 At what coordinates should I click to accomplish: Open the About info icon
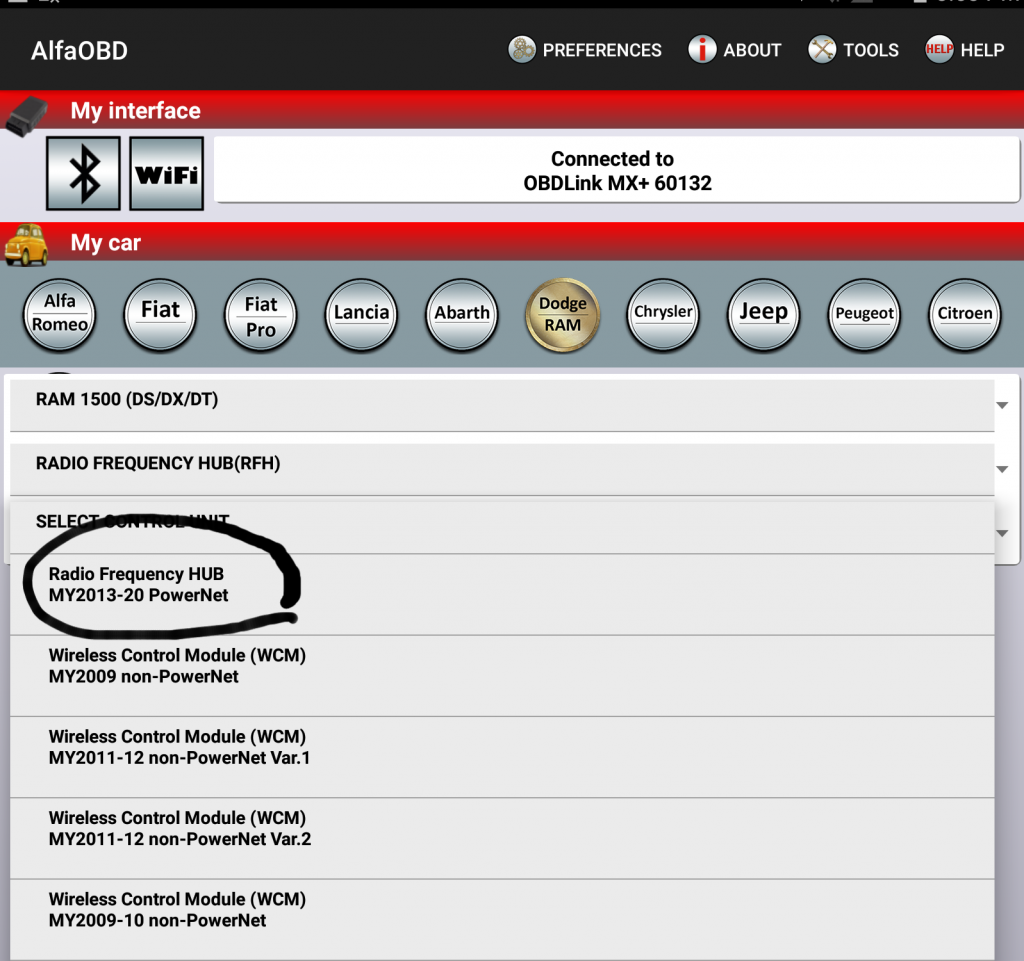702,50
